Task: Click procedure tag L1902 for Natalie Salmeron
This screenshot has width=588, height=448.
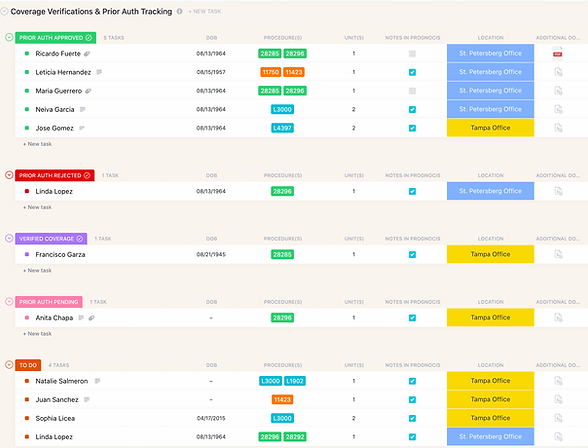Action: (x=295, y=381)
